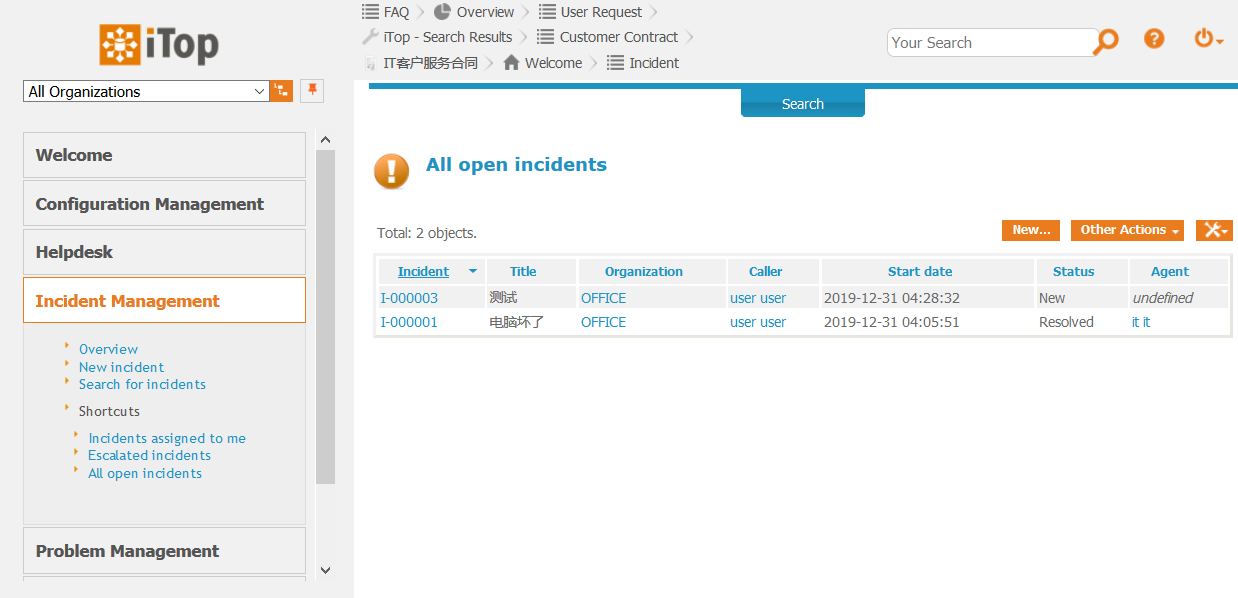Open All open incidents shortcut

click(145, 473)
